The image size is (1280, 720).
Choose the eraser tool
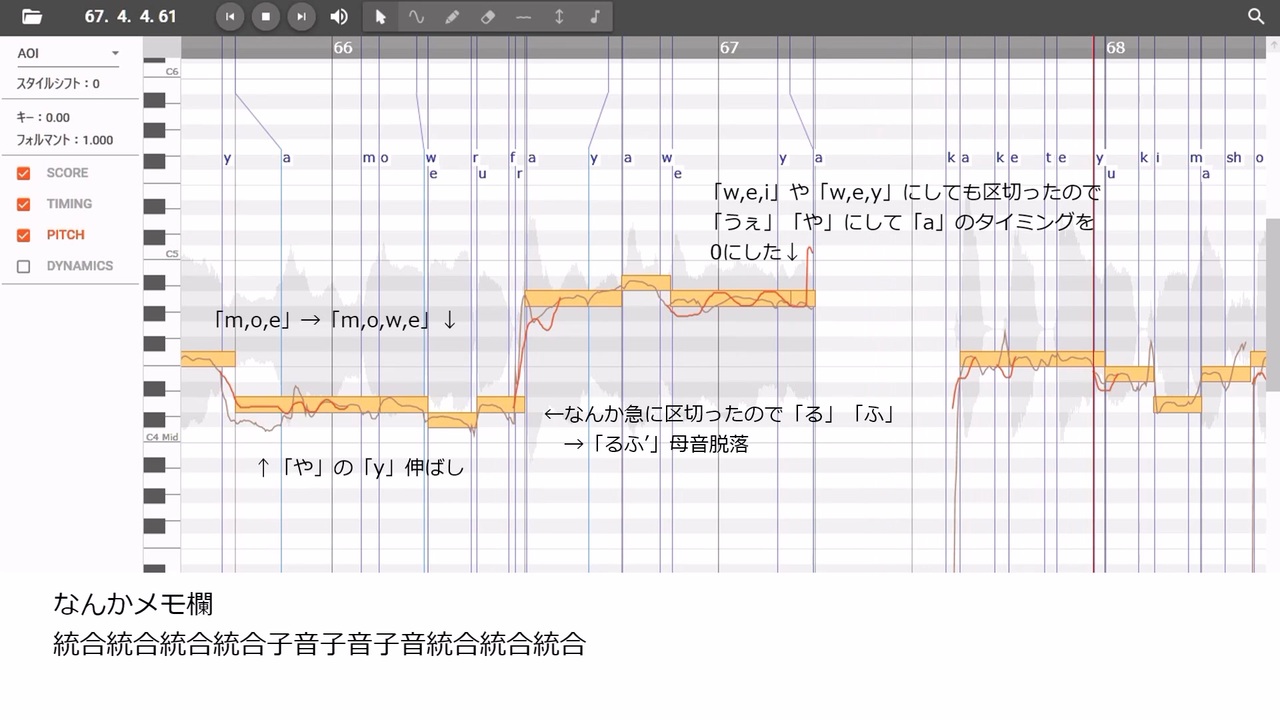click(x=488, y=16)
